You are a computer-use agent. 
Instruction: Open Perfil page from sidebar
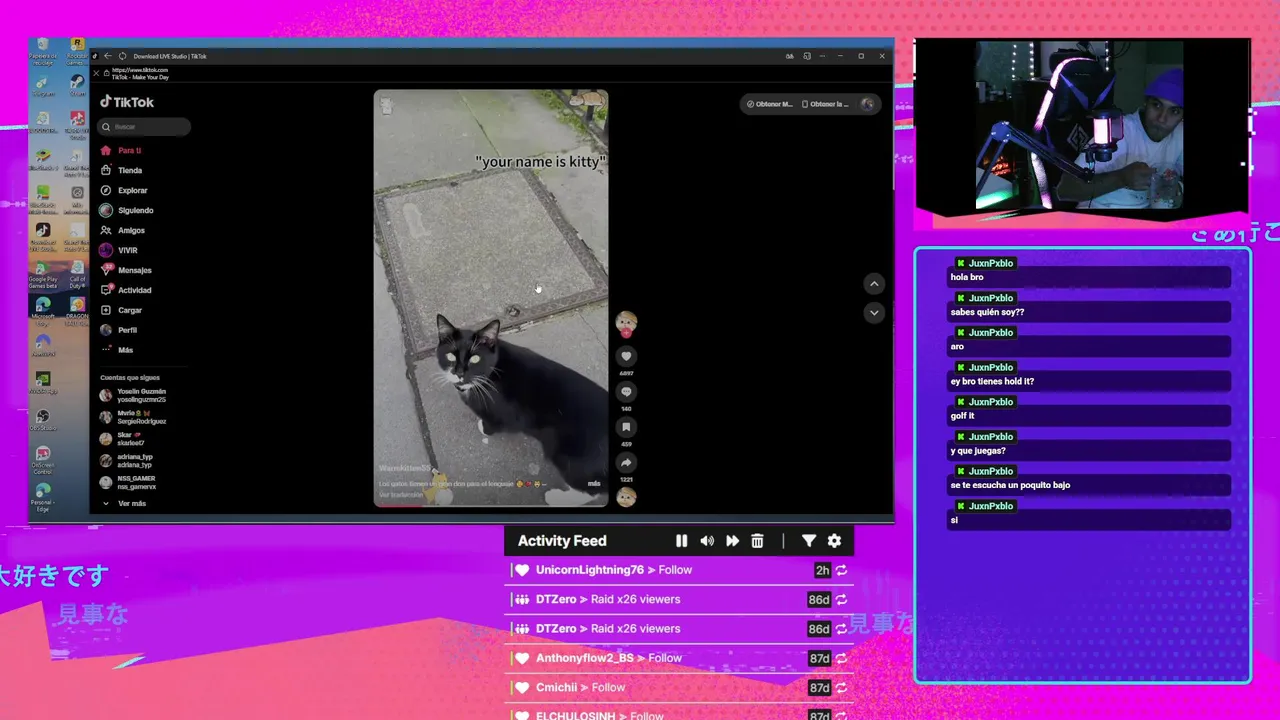(x=119, y=330)
